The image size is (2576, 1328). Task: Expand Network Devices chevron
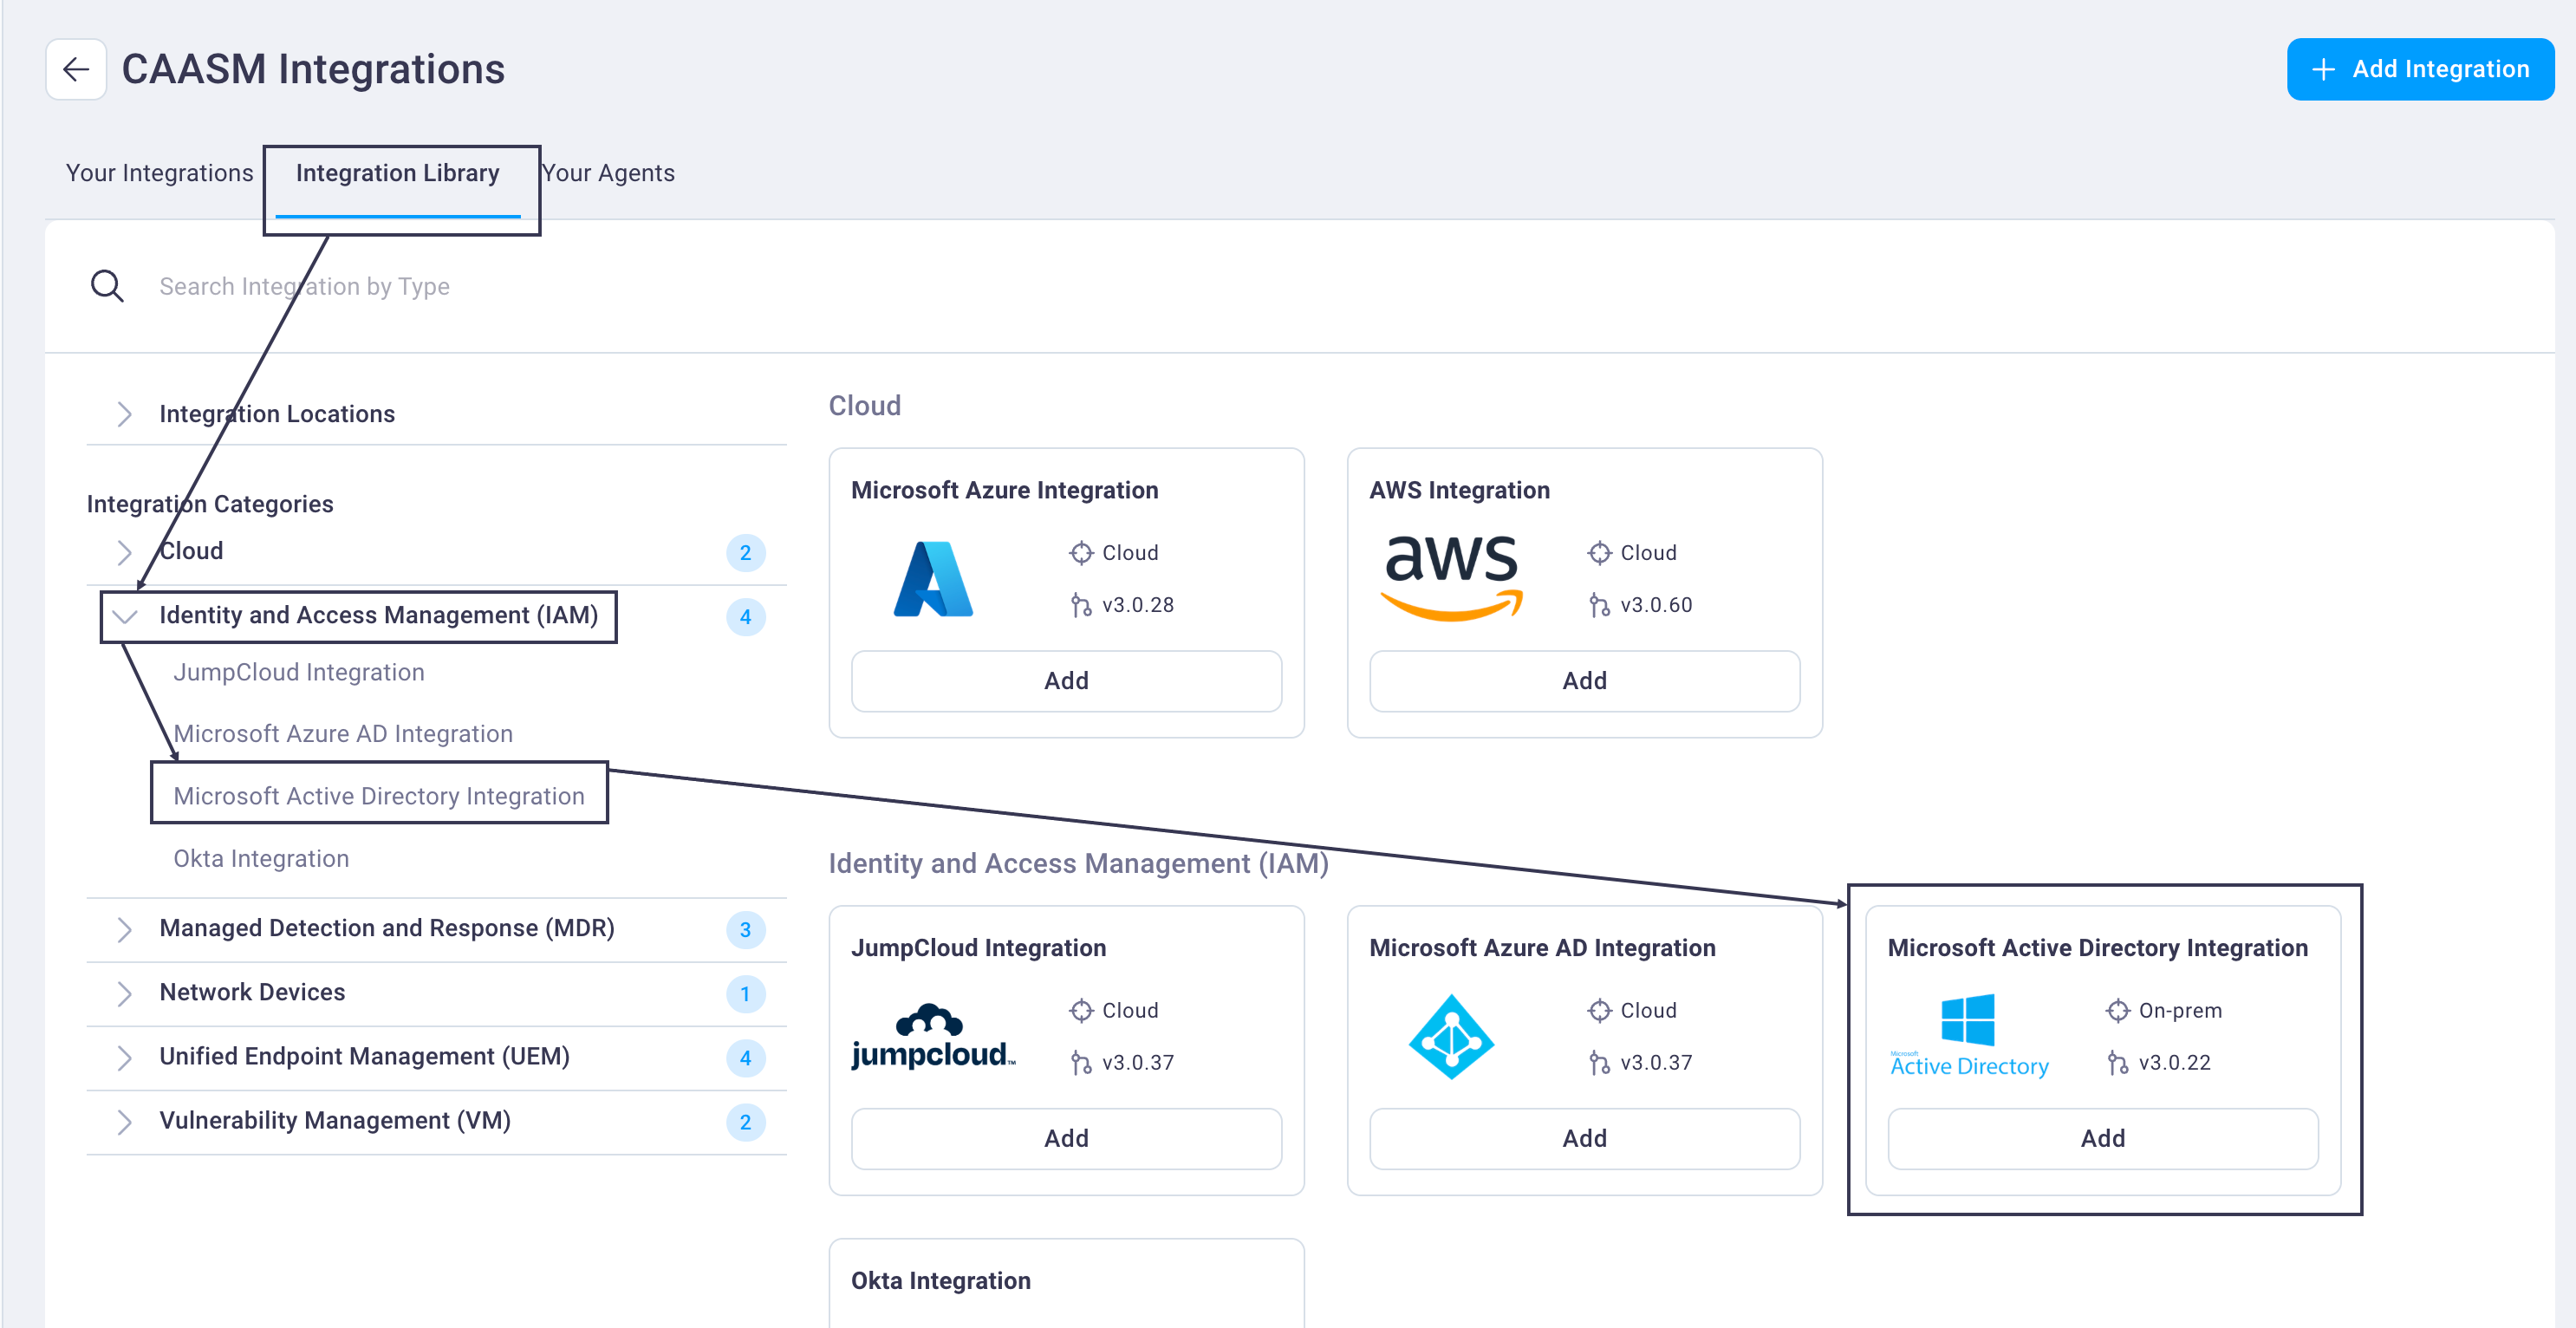pos(124,993)
